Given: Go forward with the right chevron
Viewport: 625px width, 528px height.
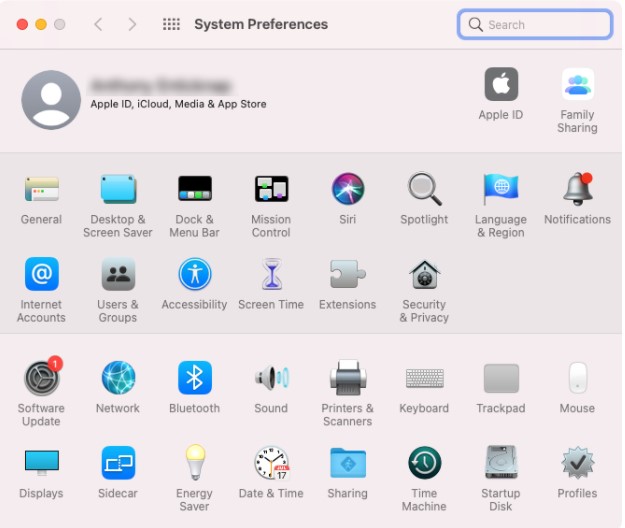Looking at the screenshot, I should [x=132, y=24].
